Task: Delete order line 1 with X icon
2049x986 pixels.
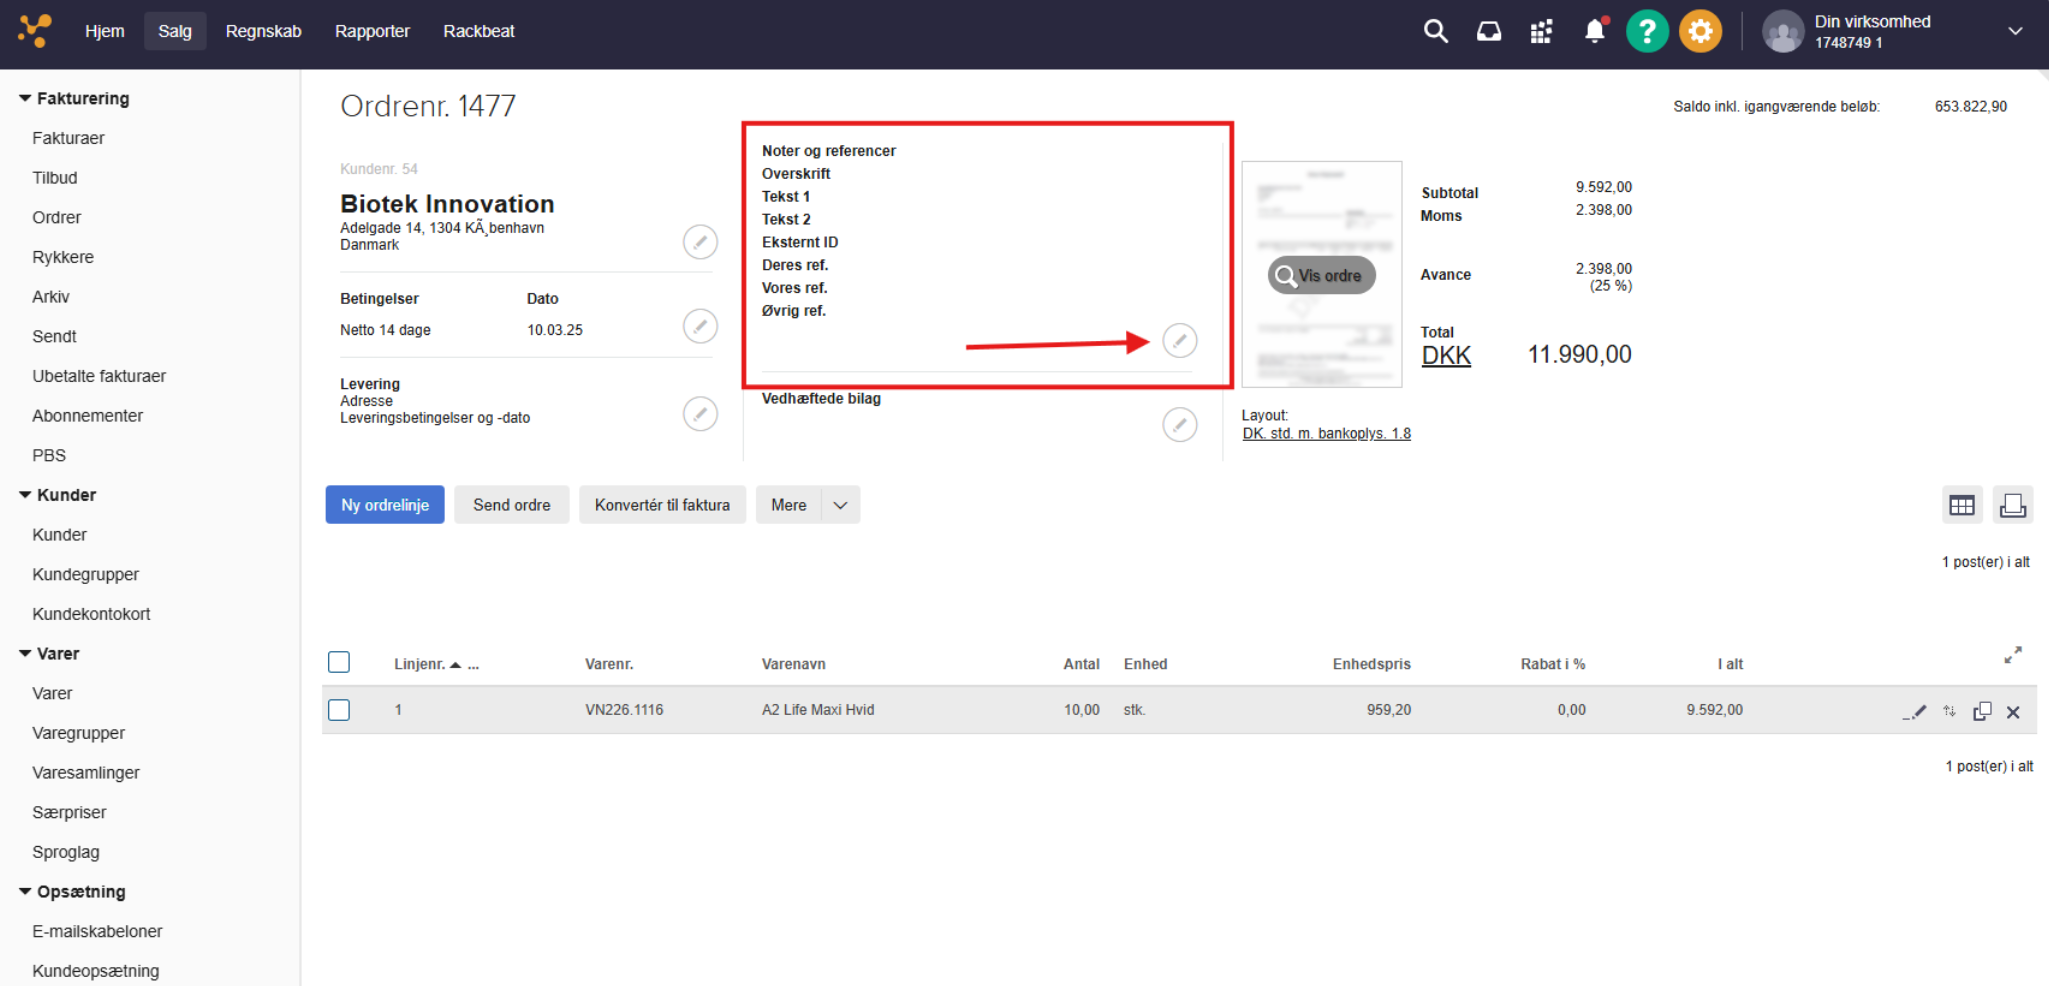Action: click(x=2013, y=712)
